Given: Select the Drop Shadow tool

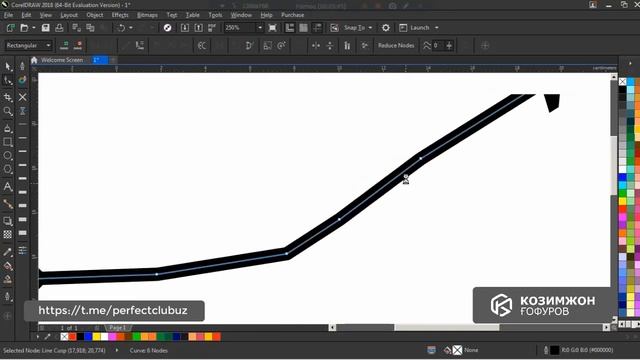Looking at the screenshot, I should (8, 221).
